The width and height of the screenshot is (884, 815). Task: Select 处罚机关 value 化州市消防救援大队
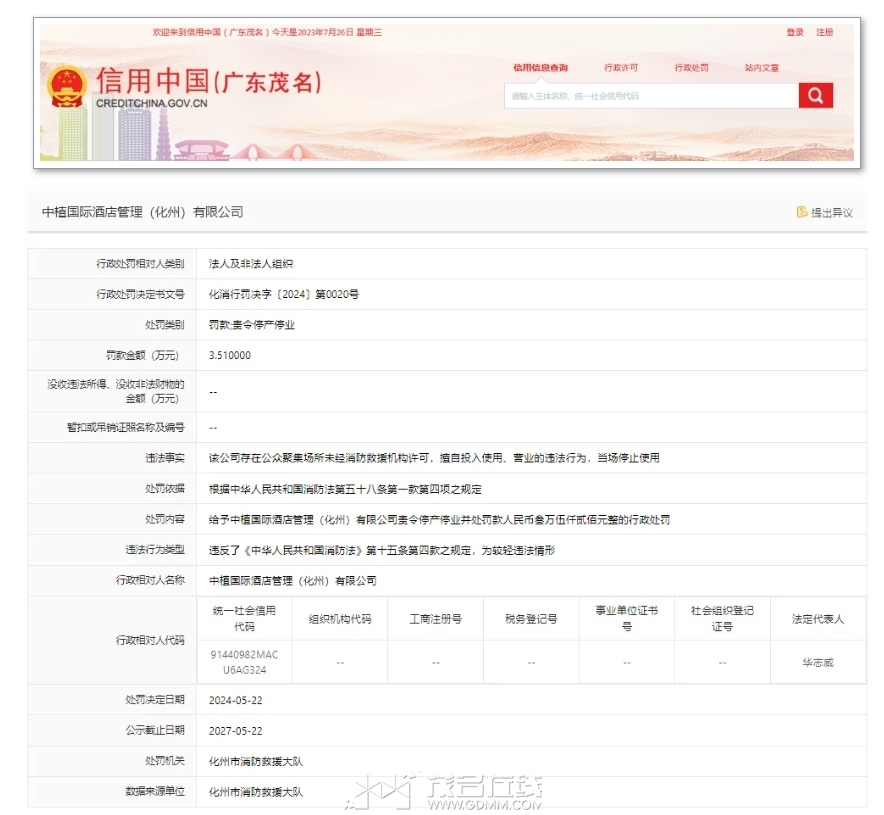pyautogui.click(x=256, y=761)
